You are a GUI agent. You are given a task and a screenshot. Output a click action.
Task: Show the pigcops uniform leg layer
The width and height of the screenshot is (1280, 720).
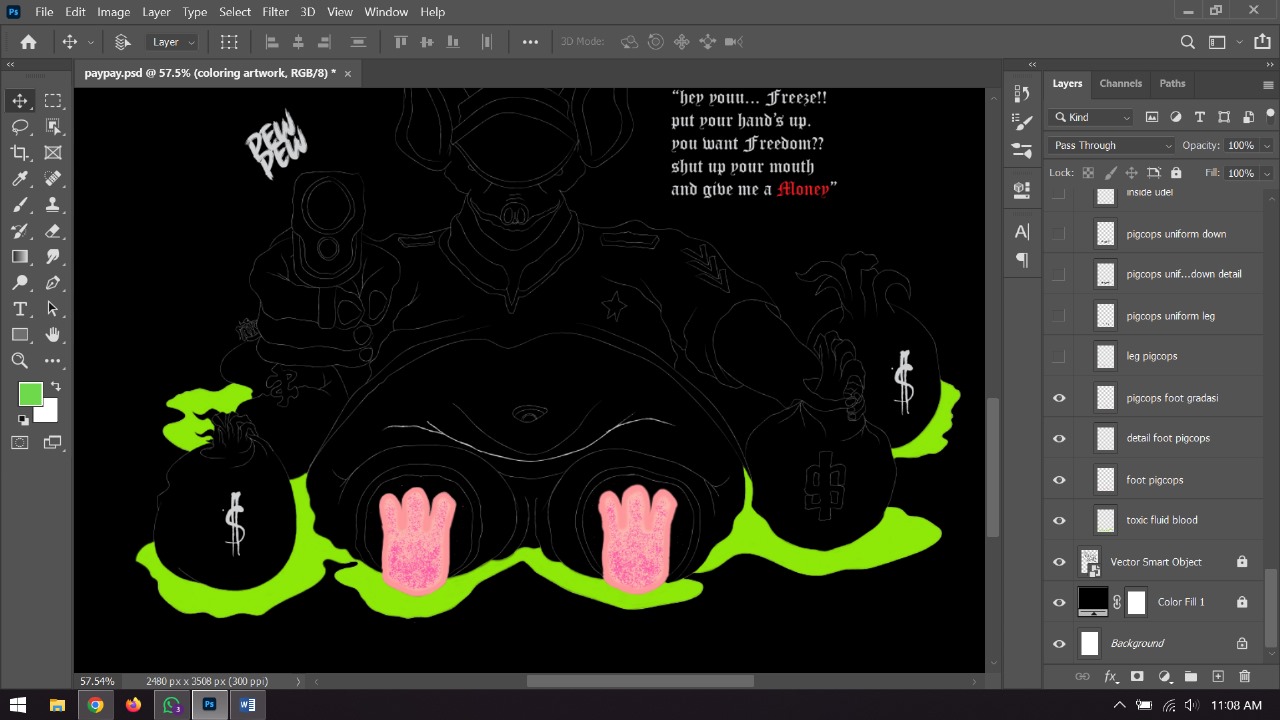tap(1059, 316)
